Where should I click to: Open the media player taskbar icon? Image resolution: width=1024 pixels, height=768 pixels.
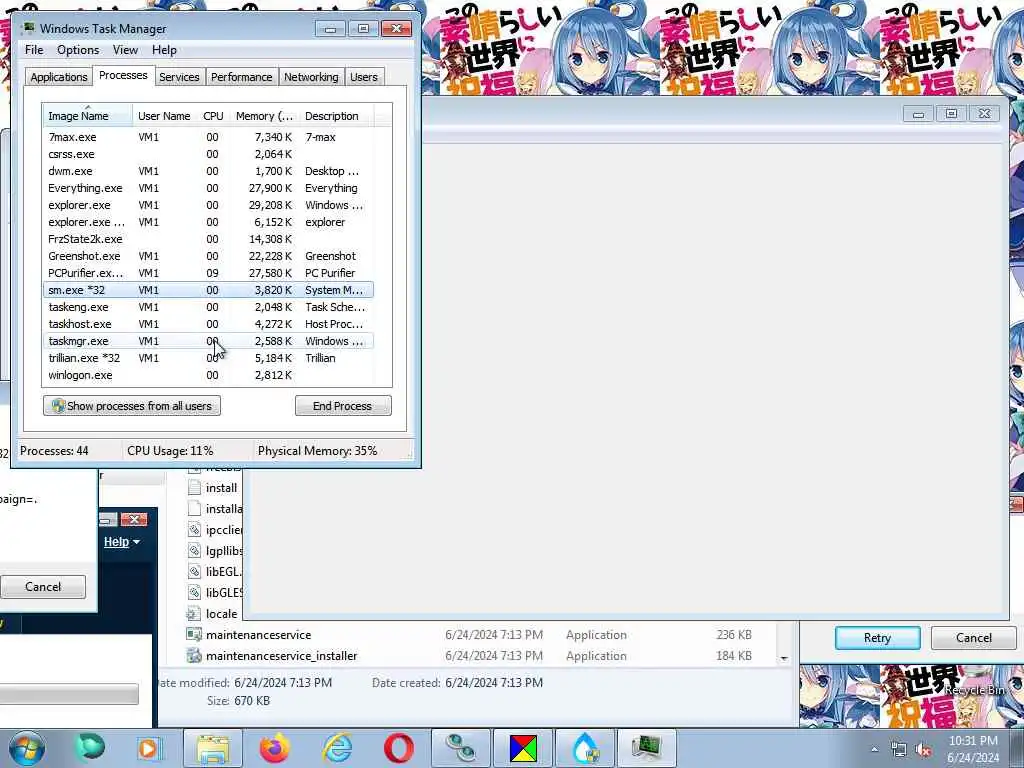pos(148,748)
